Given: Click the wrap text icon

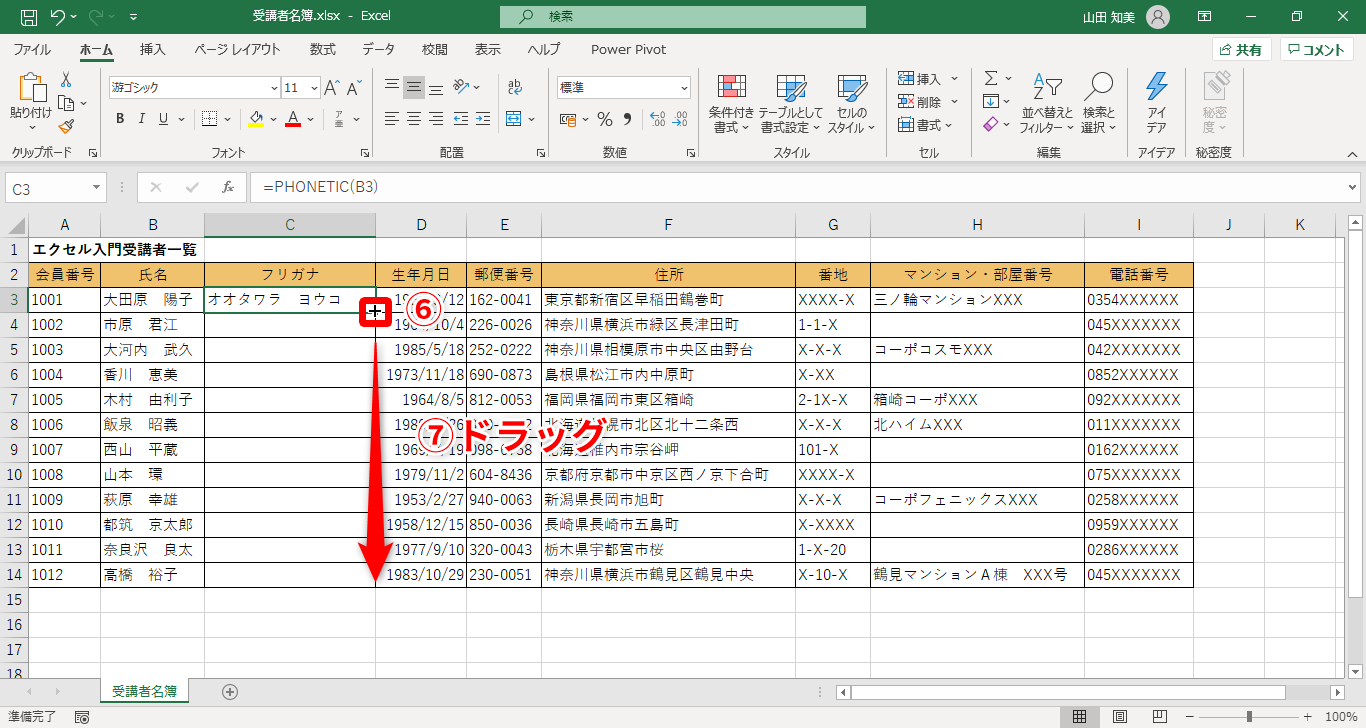Looking at the screenshot, I should point(515,88).
